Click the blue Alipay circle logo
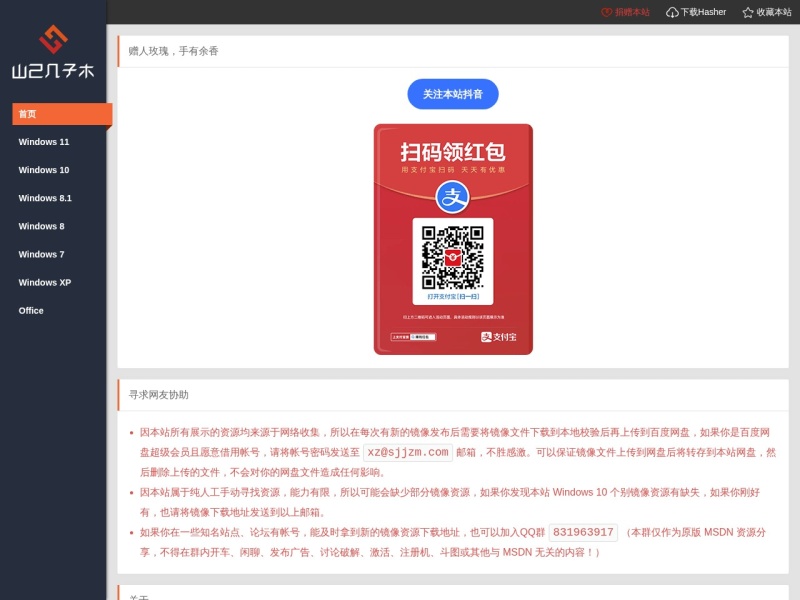800x600 pixels. click(x=453, y=197)
